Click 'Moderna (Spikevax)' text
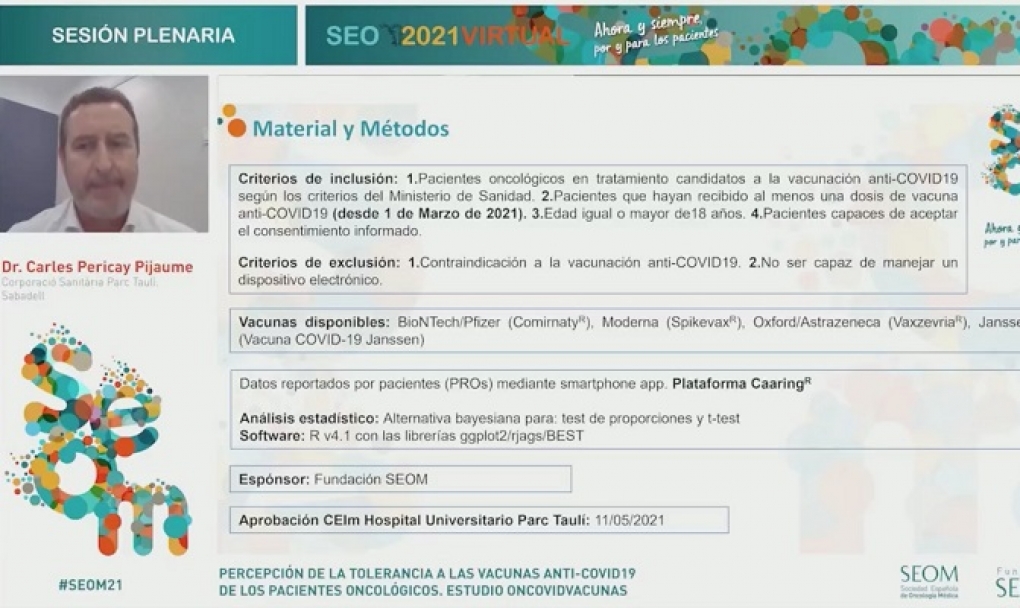The height and width of the screenshot is (608, 1020). click(671, 322)
